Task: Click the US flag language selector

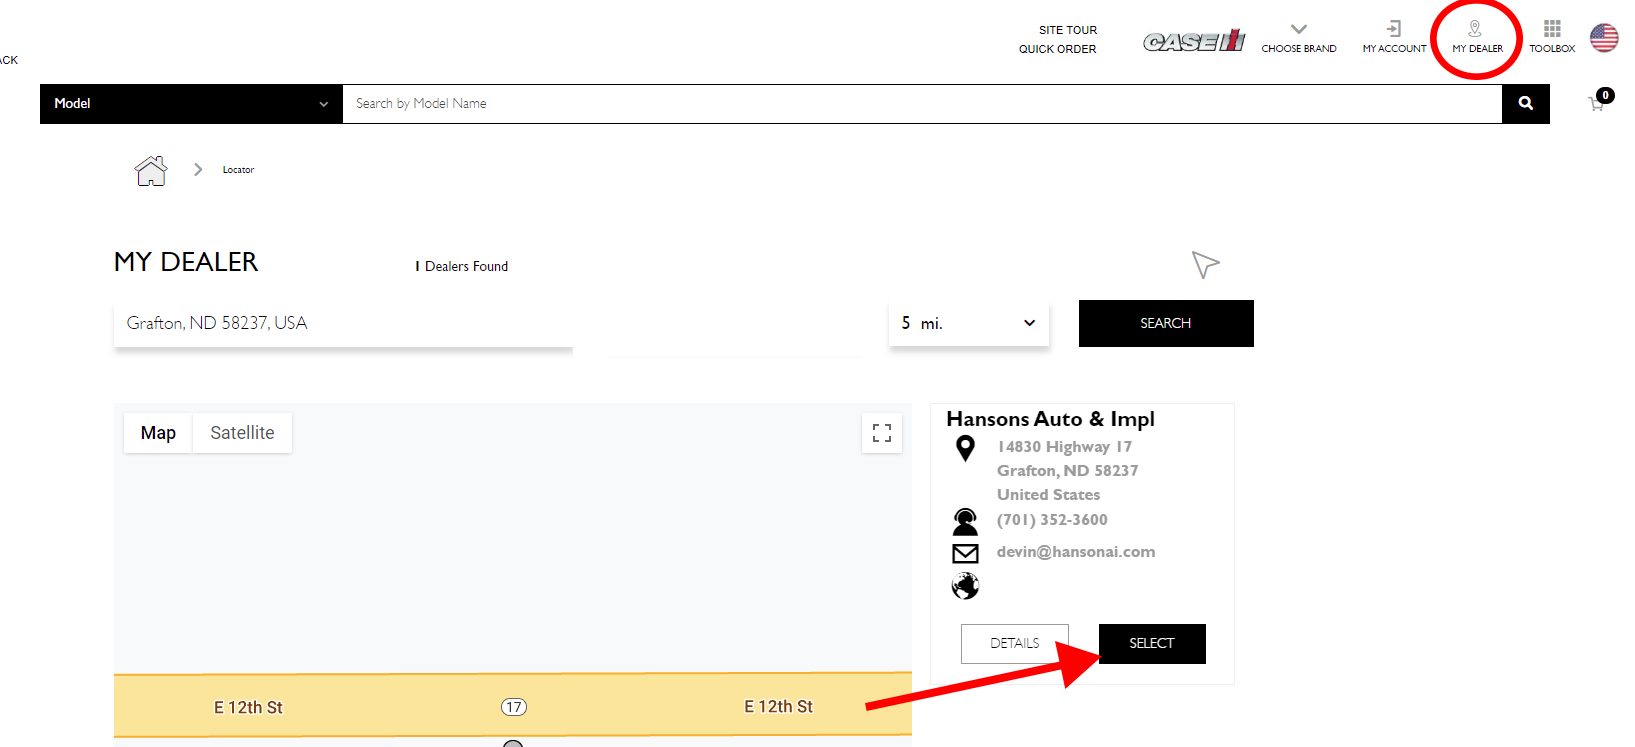Action: coord(1604,38)
